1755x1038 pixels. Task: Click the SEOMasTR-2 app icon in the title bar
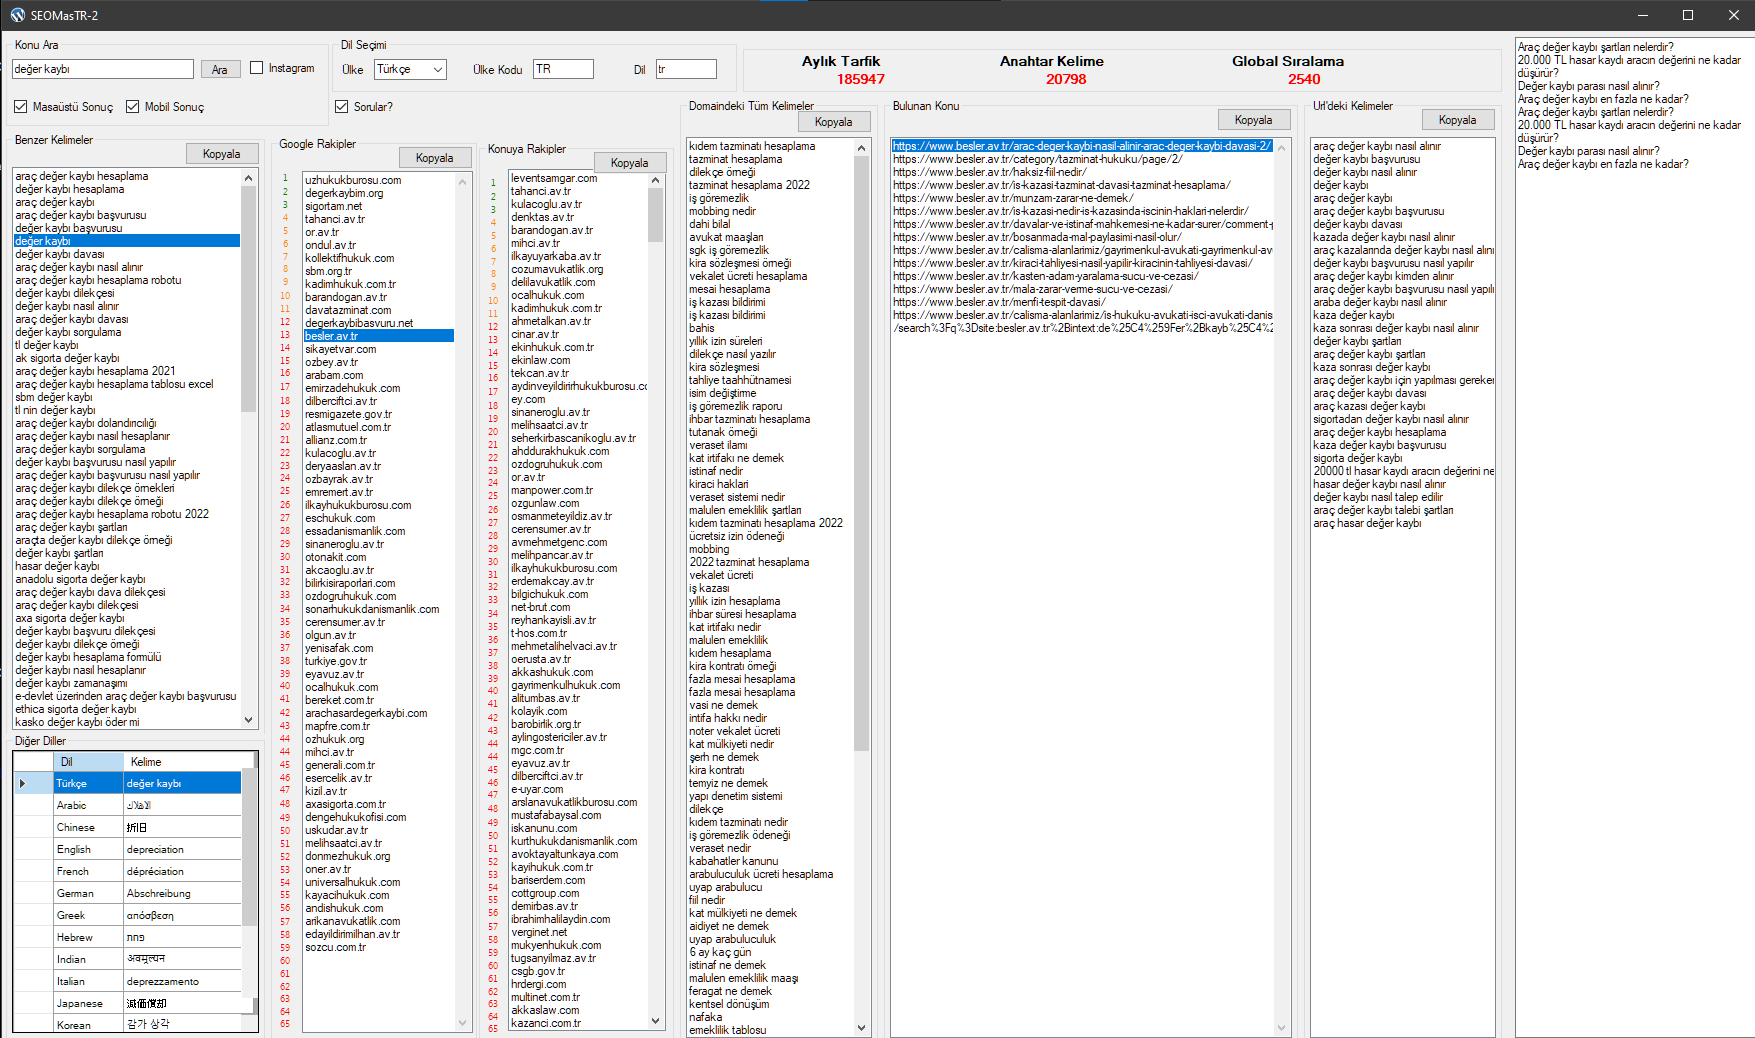[x=17, y=15]
